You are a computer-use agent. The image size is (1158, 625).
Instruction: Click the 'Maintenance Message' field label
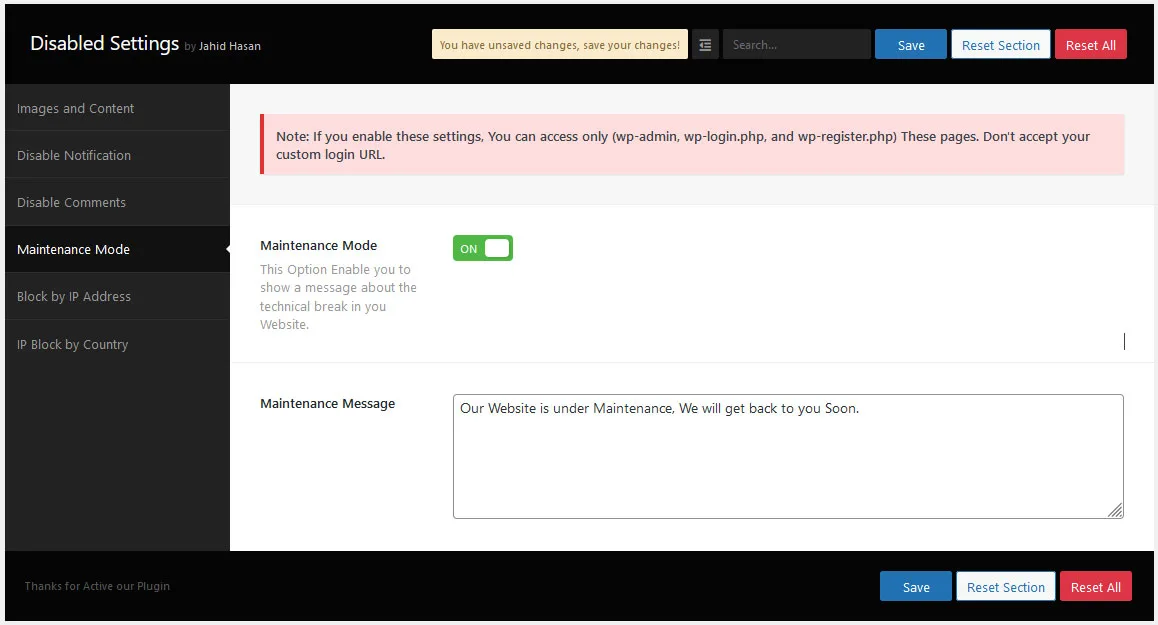click(327, 403)
